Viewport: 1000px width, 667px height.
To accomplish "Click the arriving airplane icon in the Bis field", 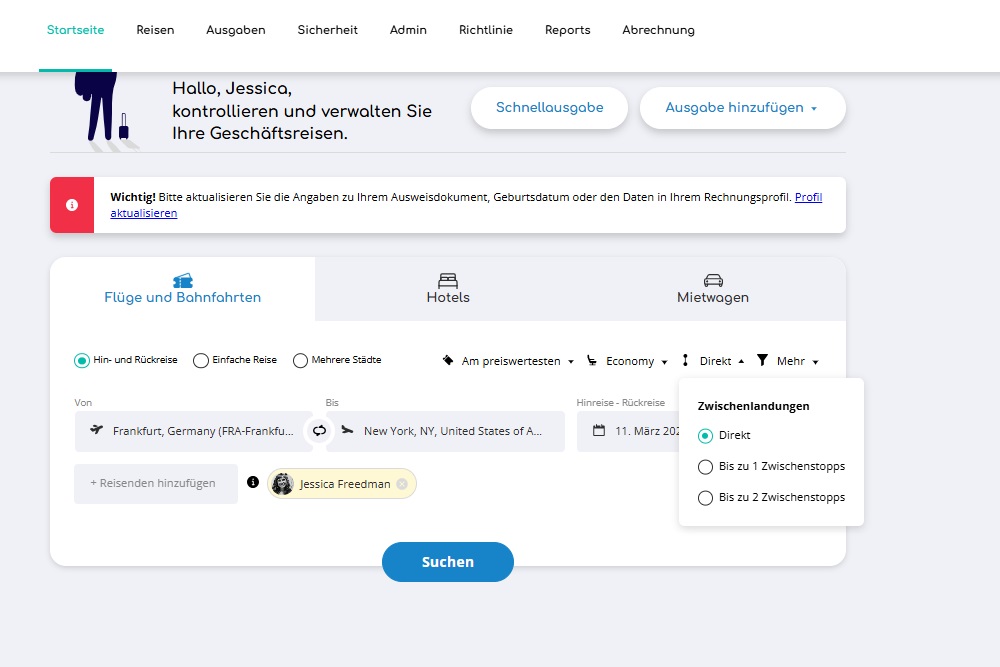I will pos(348,430).
